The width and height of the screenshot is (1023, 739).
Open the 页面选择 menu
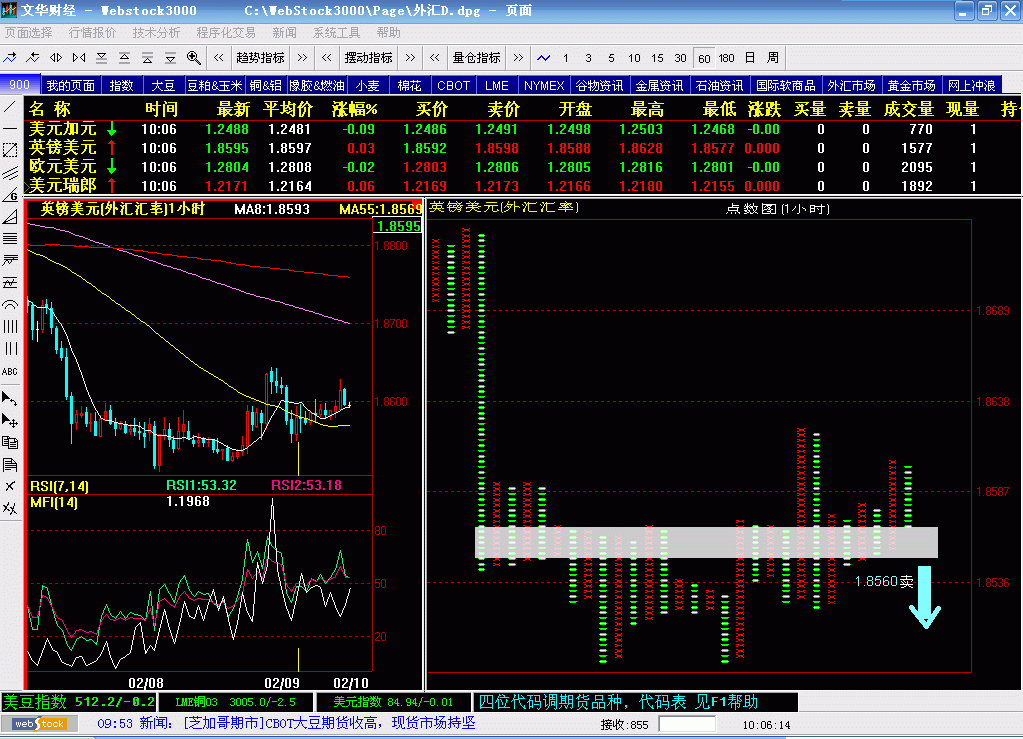tap(29, 33)
